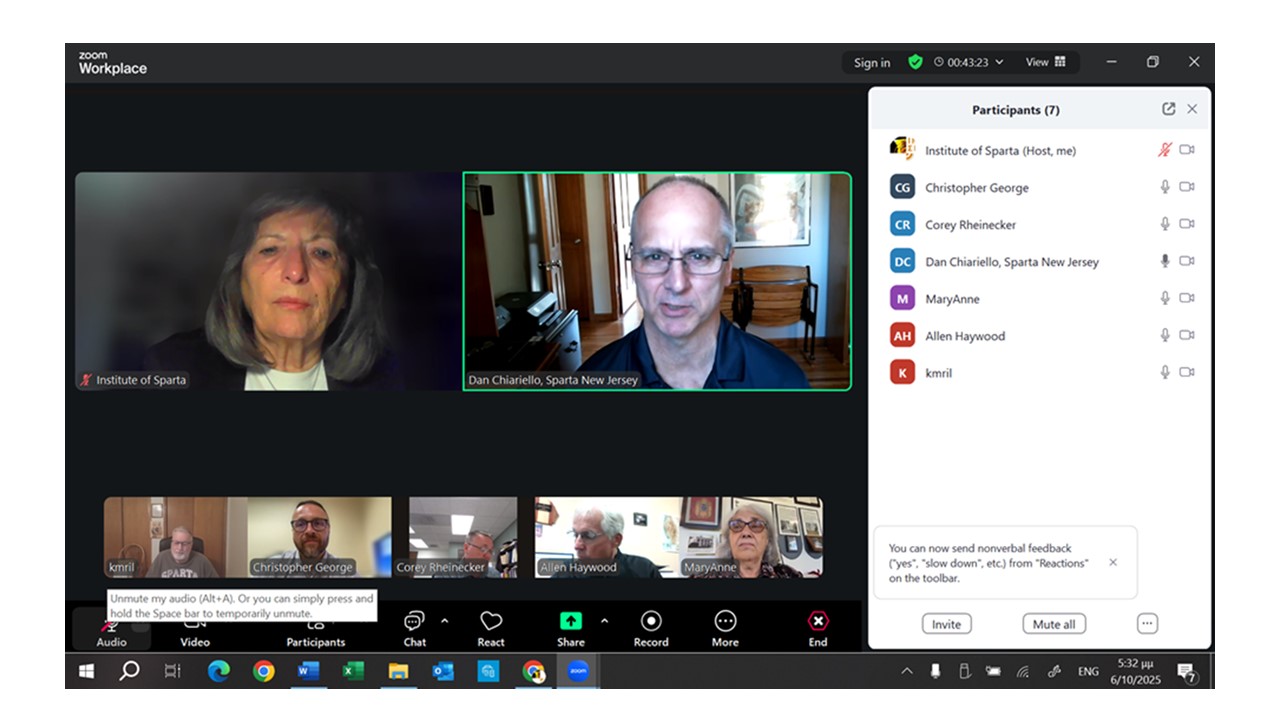Toggle camera icon for Allen Haywood
The height and width of the screenshot is (720, 1280).
point(1187,335)
